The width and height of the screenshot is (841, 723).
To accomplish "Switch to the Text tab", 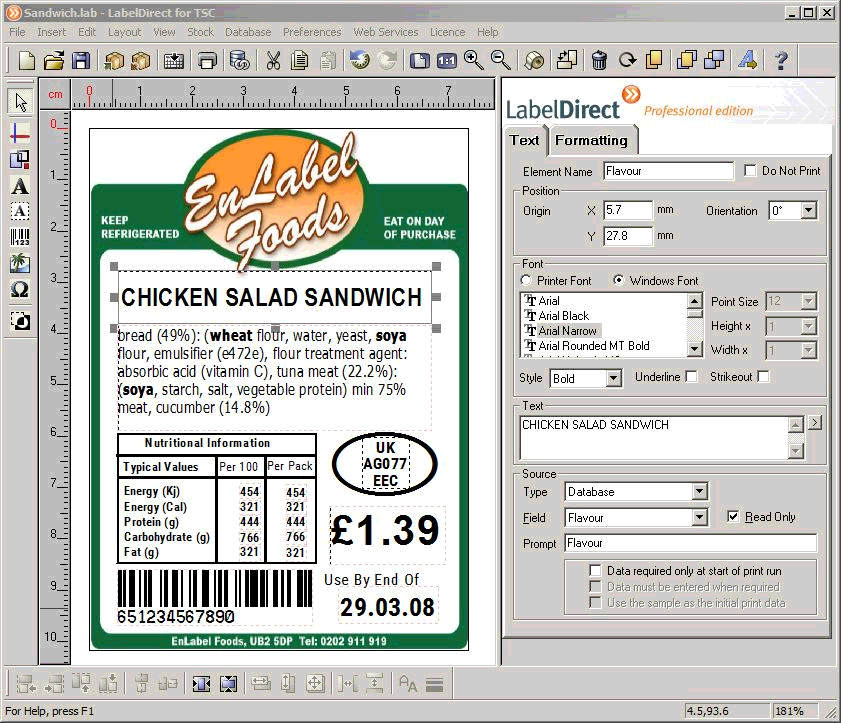I will 524,141.
